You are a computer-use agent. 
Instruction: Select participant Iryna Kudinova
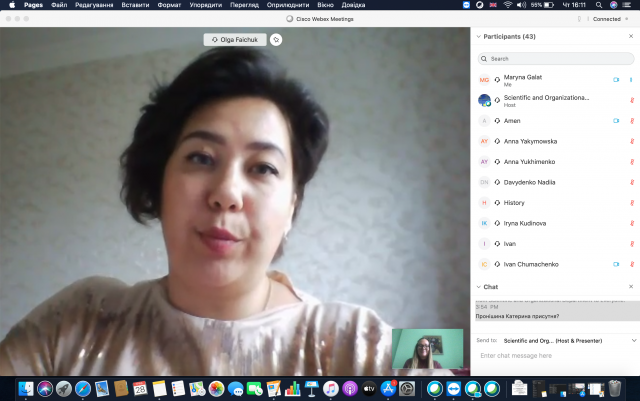click(x=555, y=223)
